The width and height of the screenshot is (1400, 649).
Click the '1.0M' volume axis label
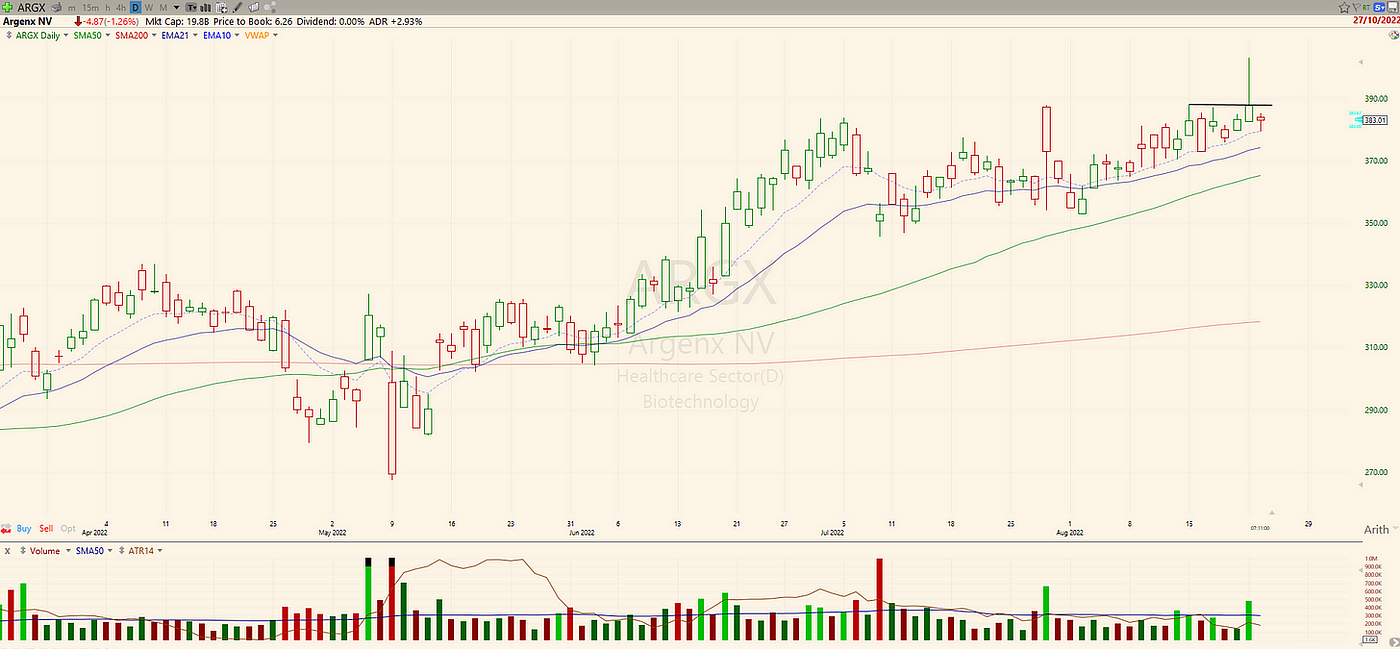point(1369,557)
